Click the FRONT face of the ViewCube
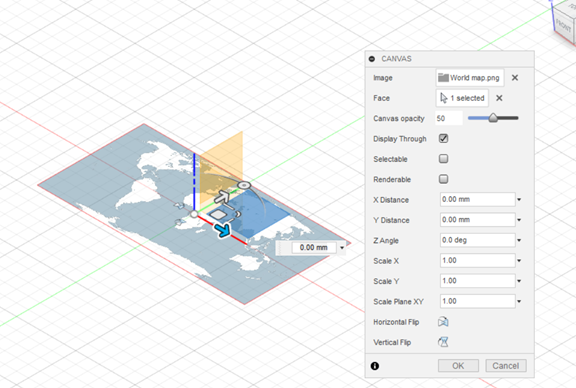 point(563,25)
